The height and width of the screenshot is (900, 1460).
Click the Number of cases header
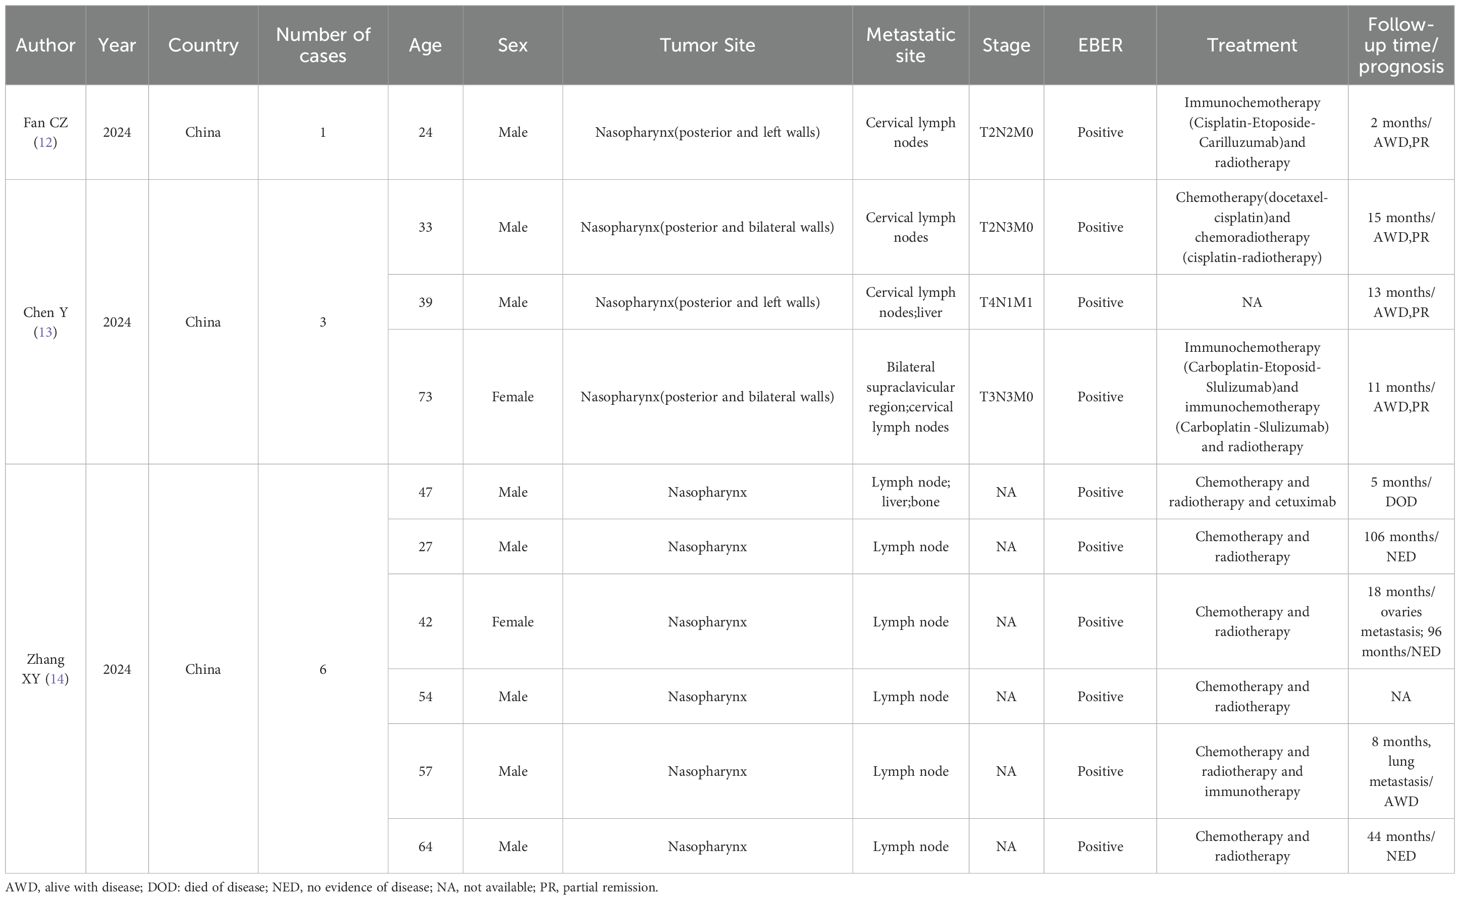tap(323, 45)
